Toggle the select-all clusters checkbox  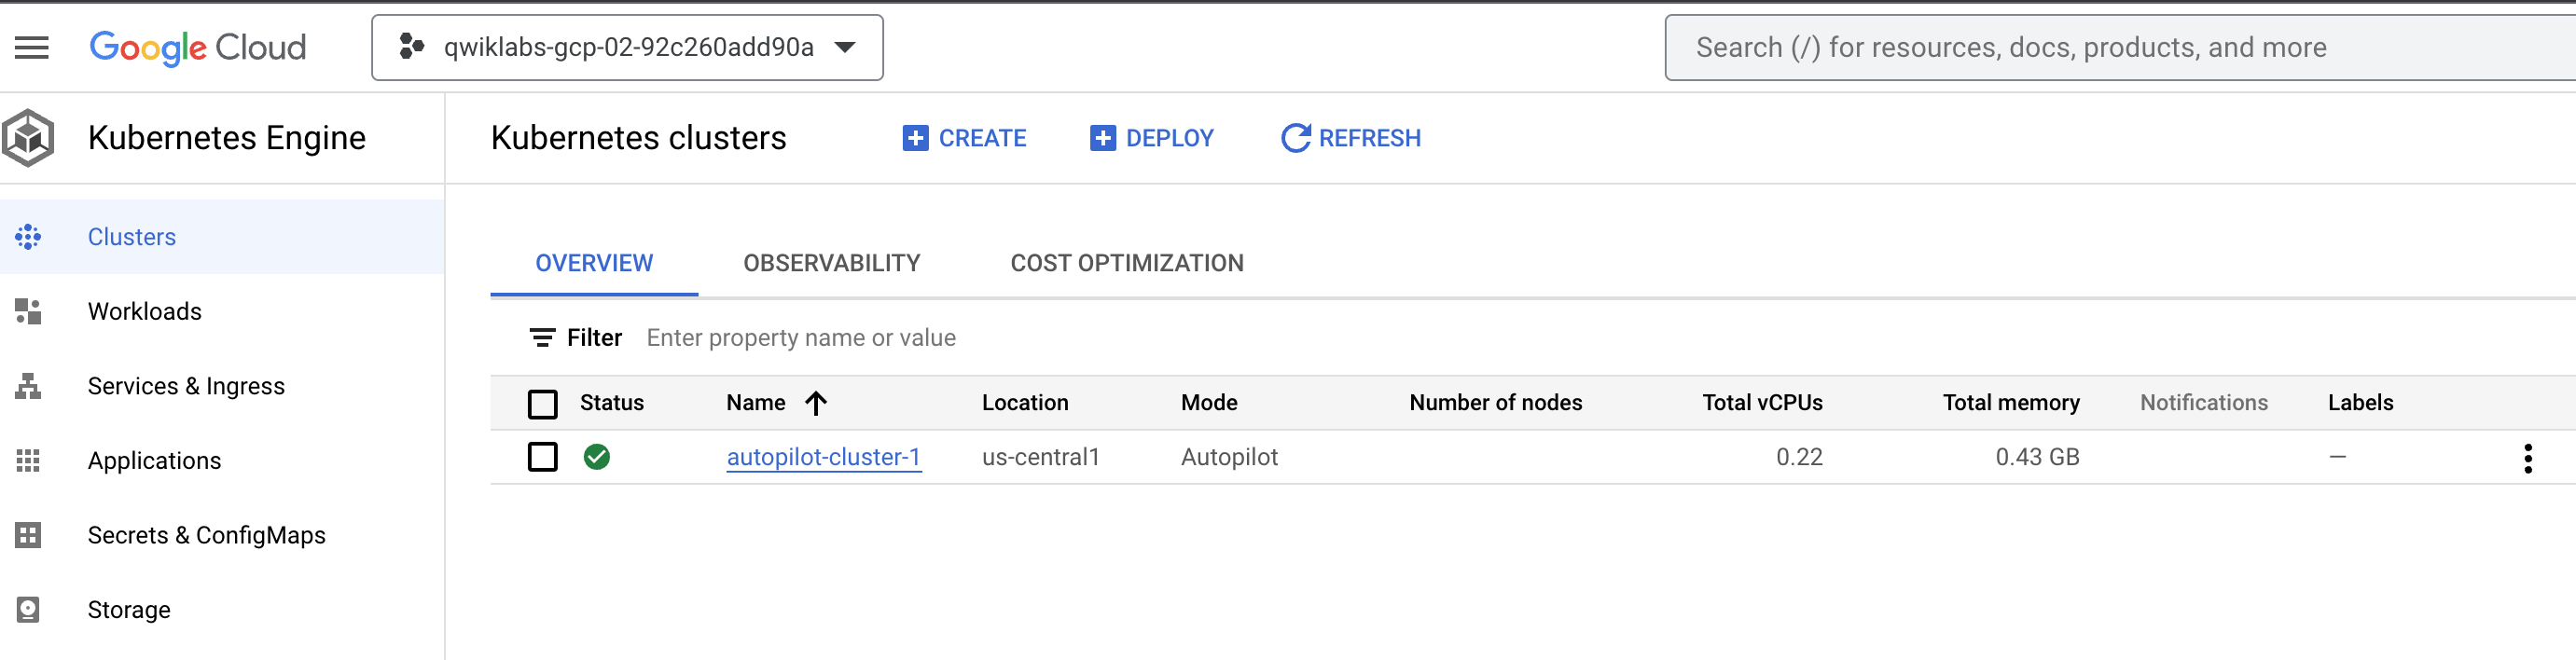click(x=542, y=403)
